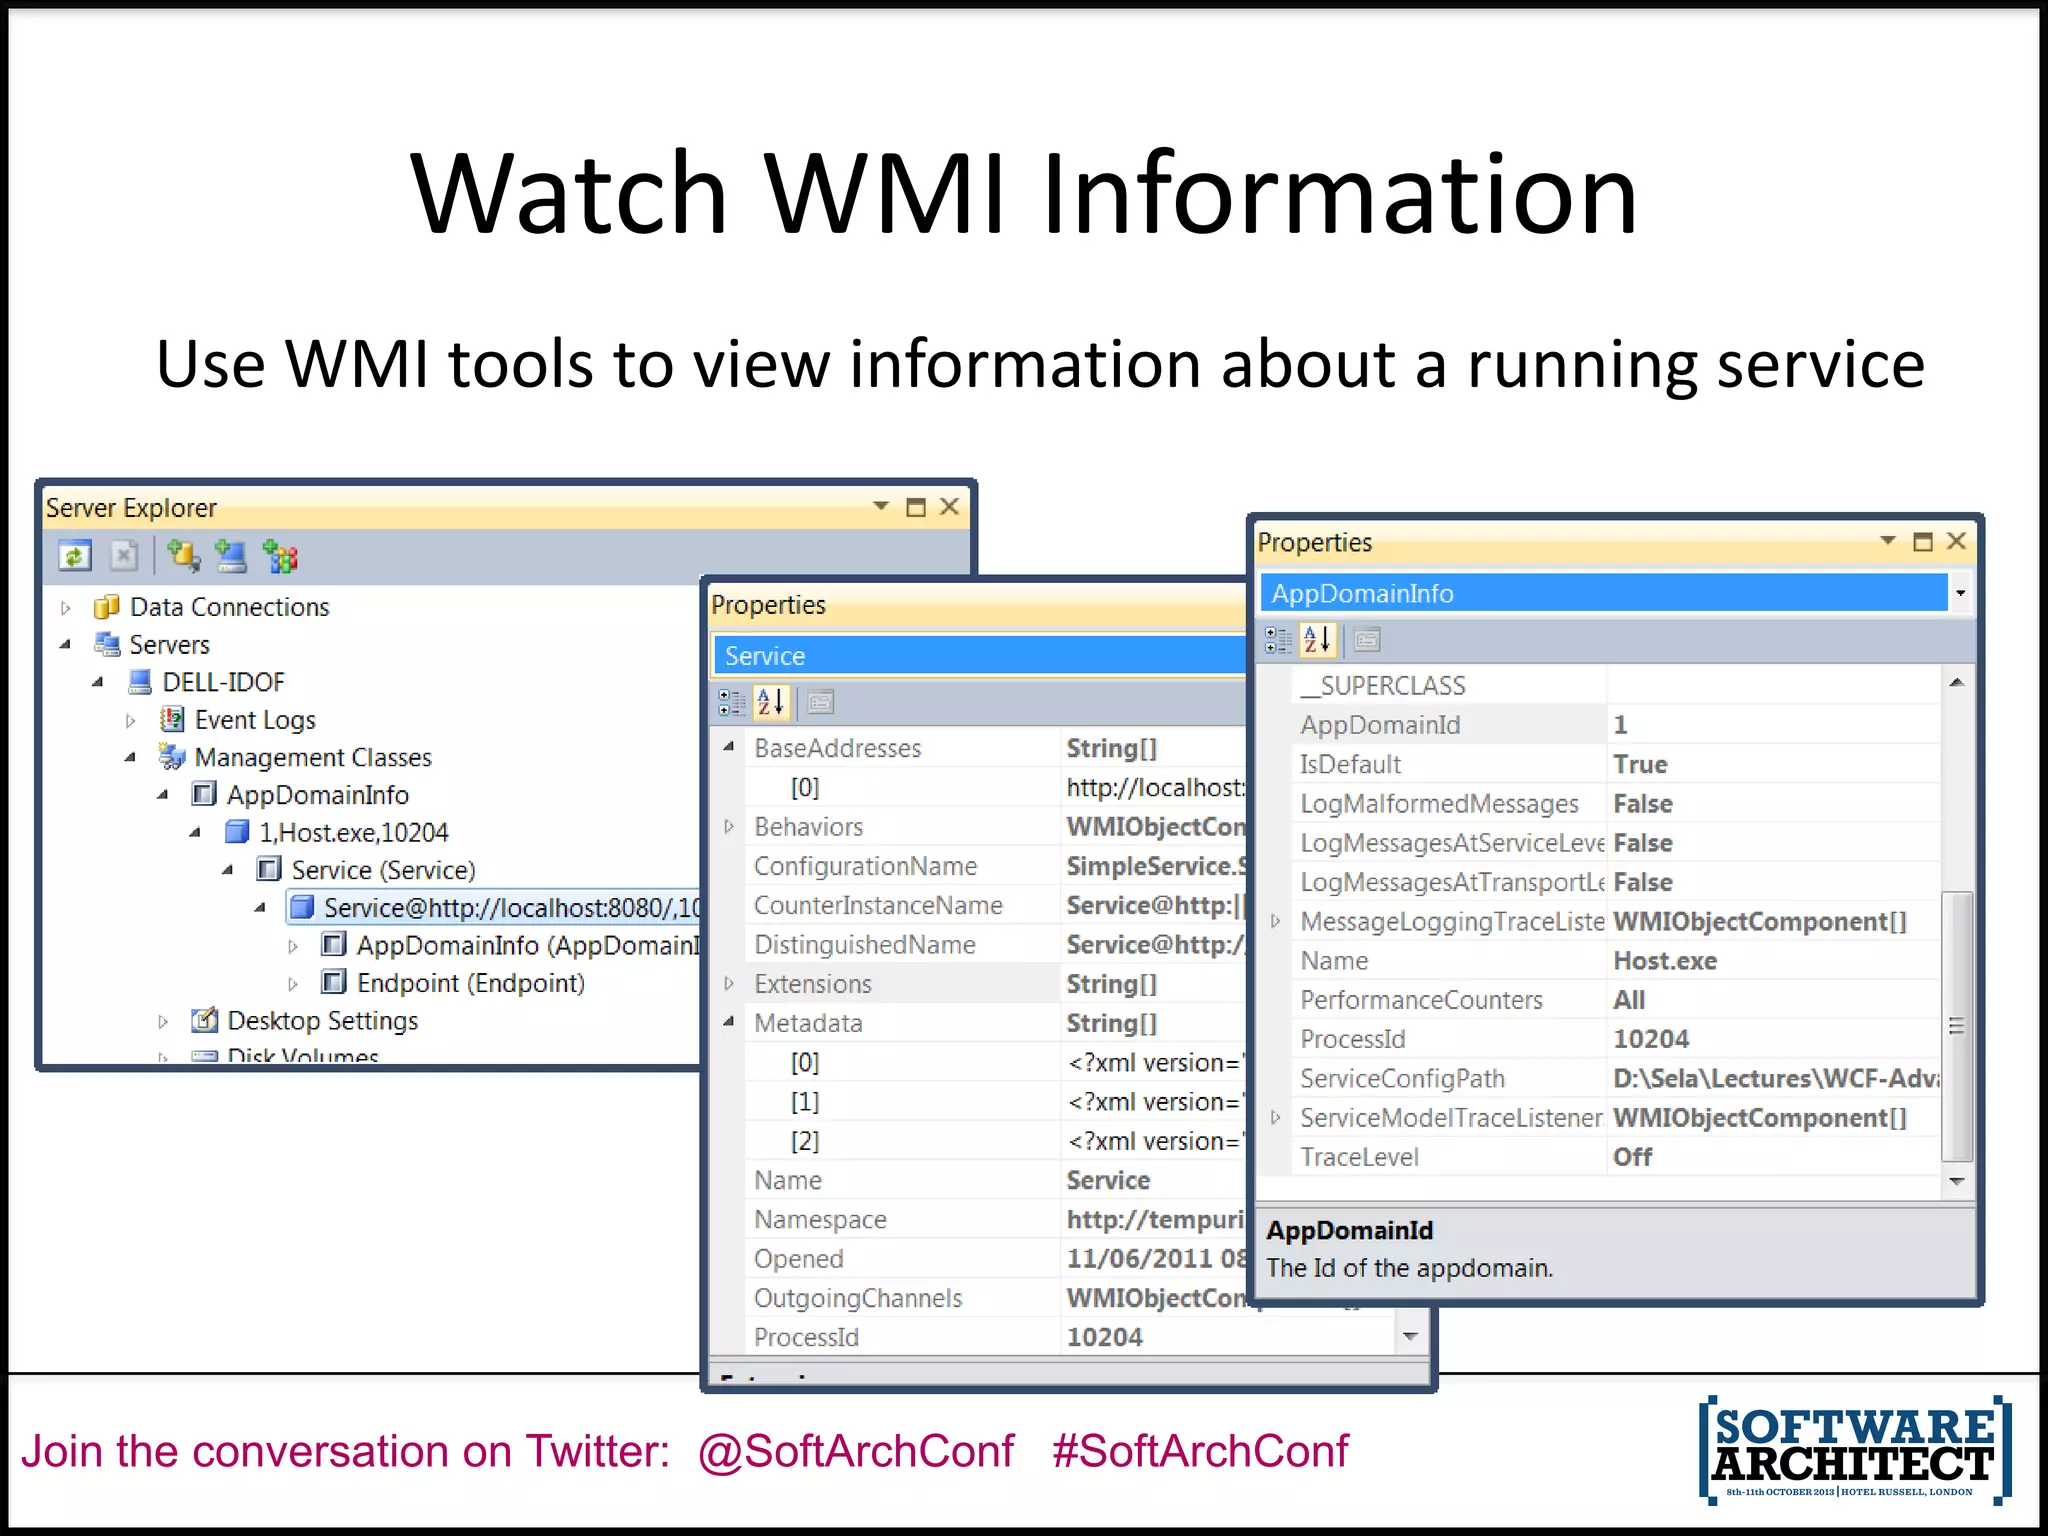This screenshot has height=1536, width=2048.
Task: Open AppDomainInfo Properties window position dropdown arrow
Action: 1888,540
